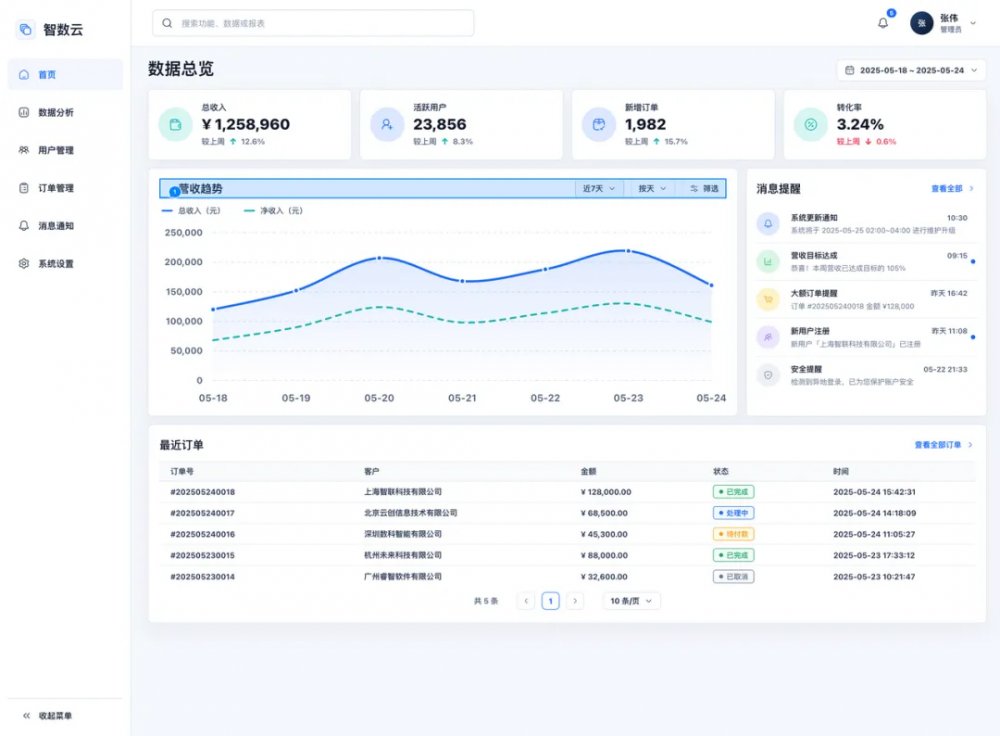Open the 近7天 range dropdown

click(599, 189)
